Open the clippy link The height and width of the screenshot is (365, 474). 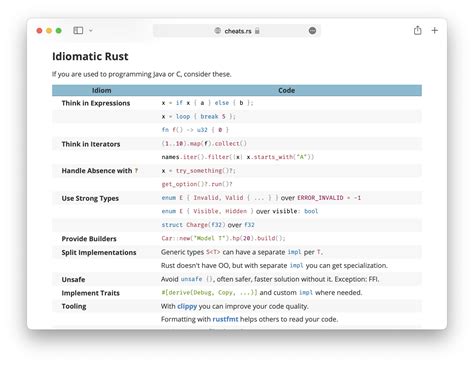[x=187, y=306]
